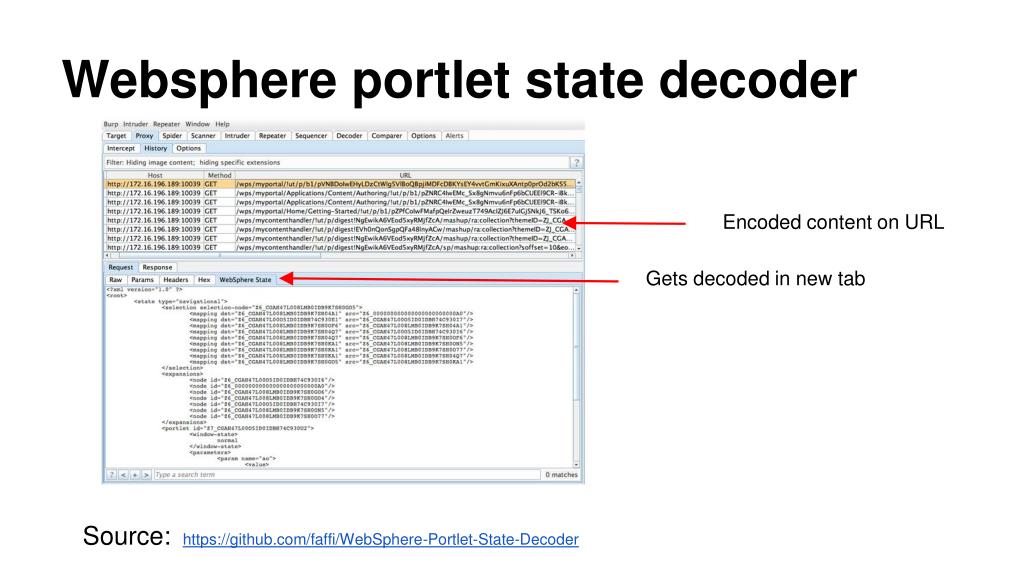Open the main Options tab next to Comparer

pyautogui.click(x=423, y=136)
